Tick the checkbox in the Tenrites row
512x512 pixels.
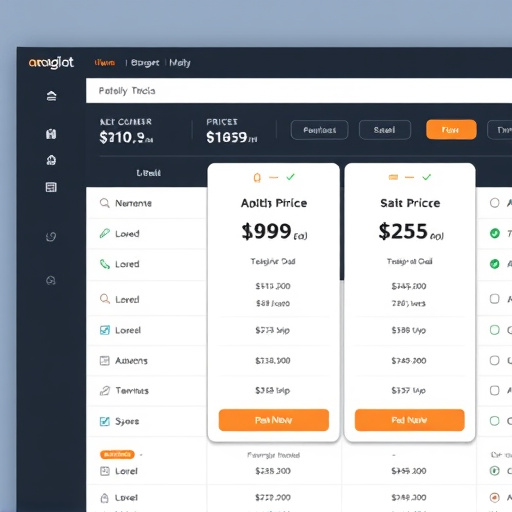[x=495, y=390]
